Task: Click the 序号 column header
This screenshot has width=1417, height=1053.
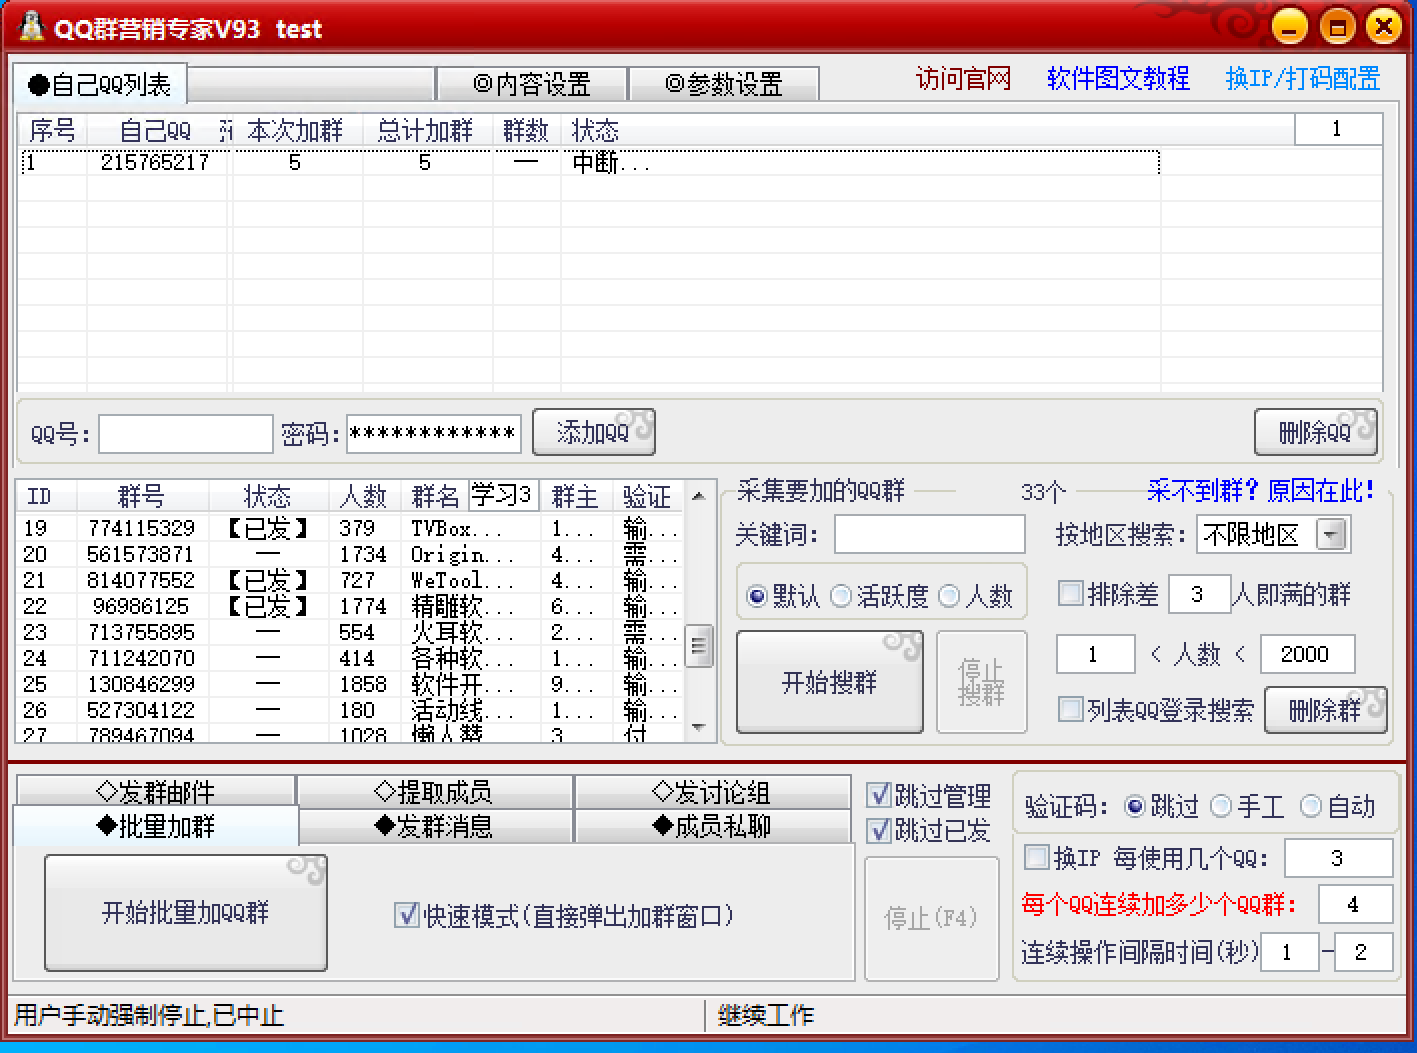Action: [x=52, y=130]
